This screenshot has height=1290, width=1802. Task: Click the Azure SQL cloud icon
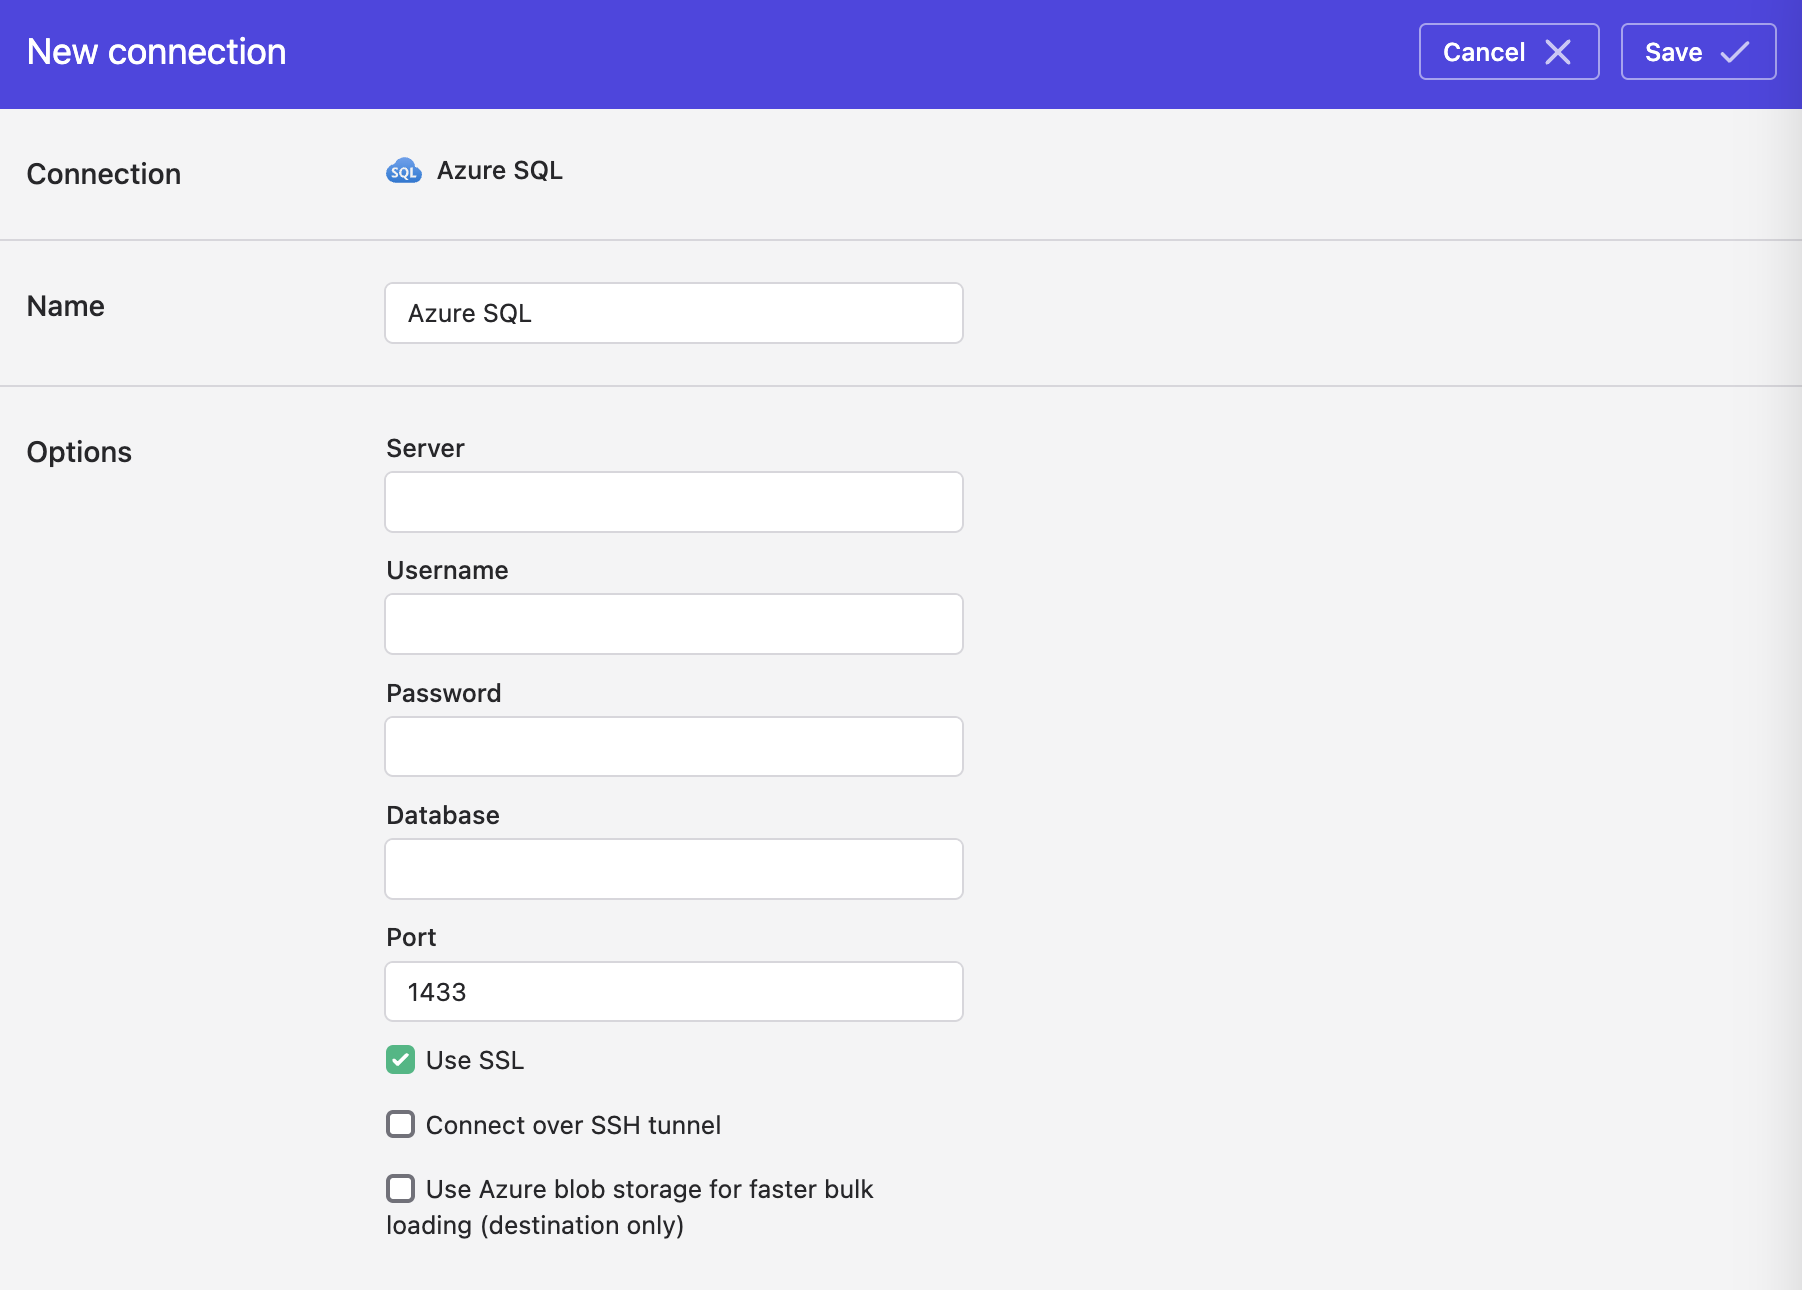[404, 171]
